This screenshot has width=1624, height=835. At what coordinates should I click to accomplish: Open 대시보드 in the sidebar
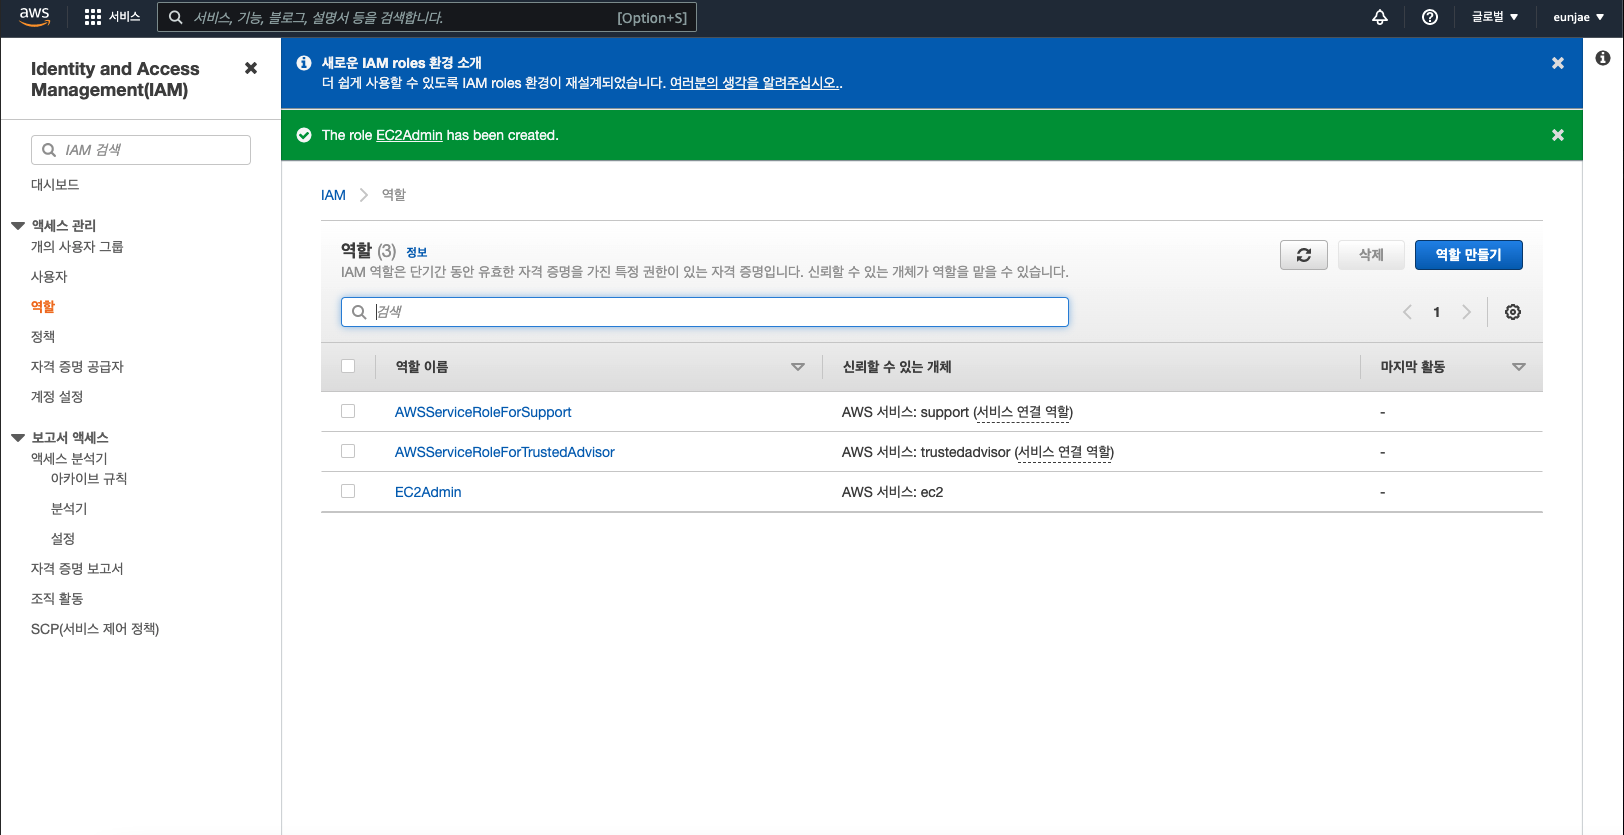point(55,185)
